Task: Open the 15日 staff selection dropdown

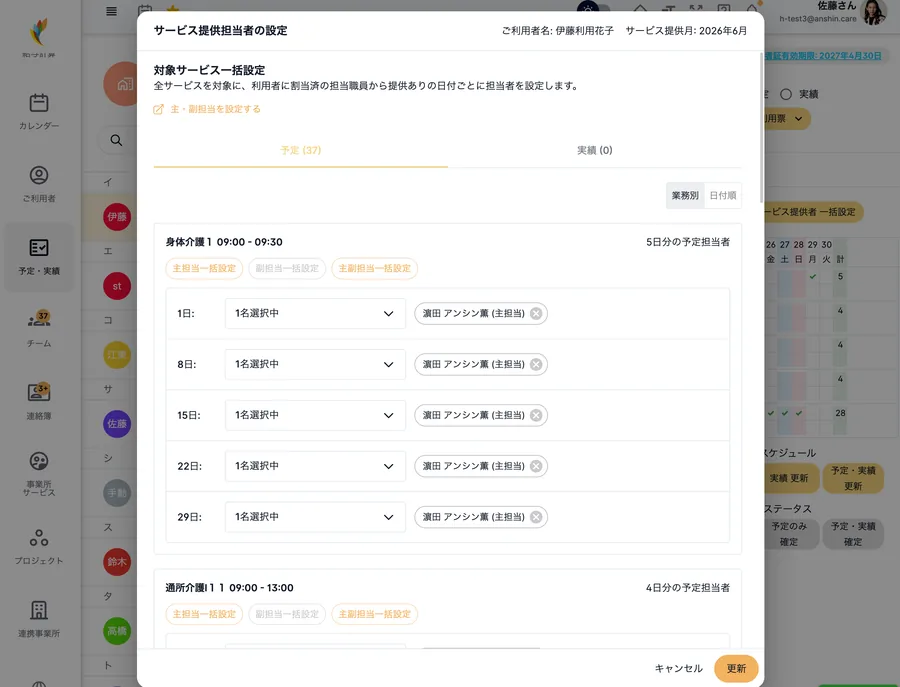Action: (x=315, y=415)
